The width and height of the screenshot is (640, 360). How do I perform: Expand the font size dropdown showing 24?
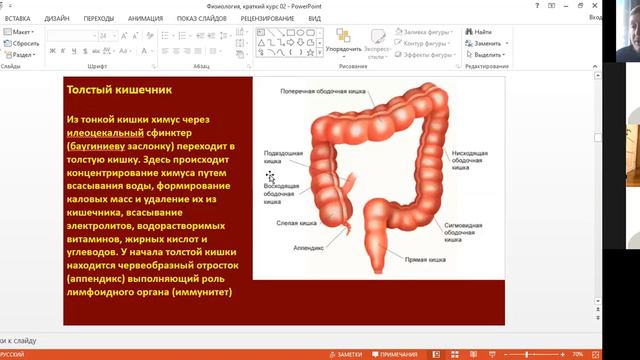click(115, 36)
